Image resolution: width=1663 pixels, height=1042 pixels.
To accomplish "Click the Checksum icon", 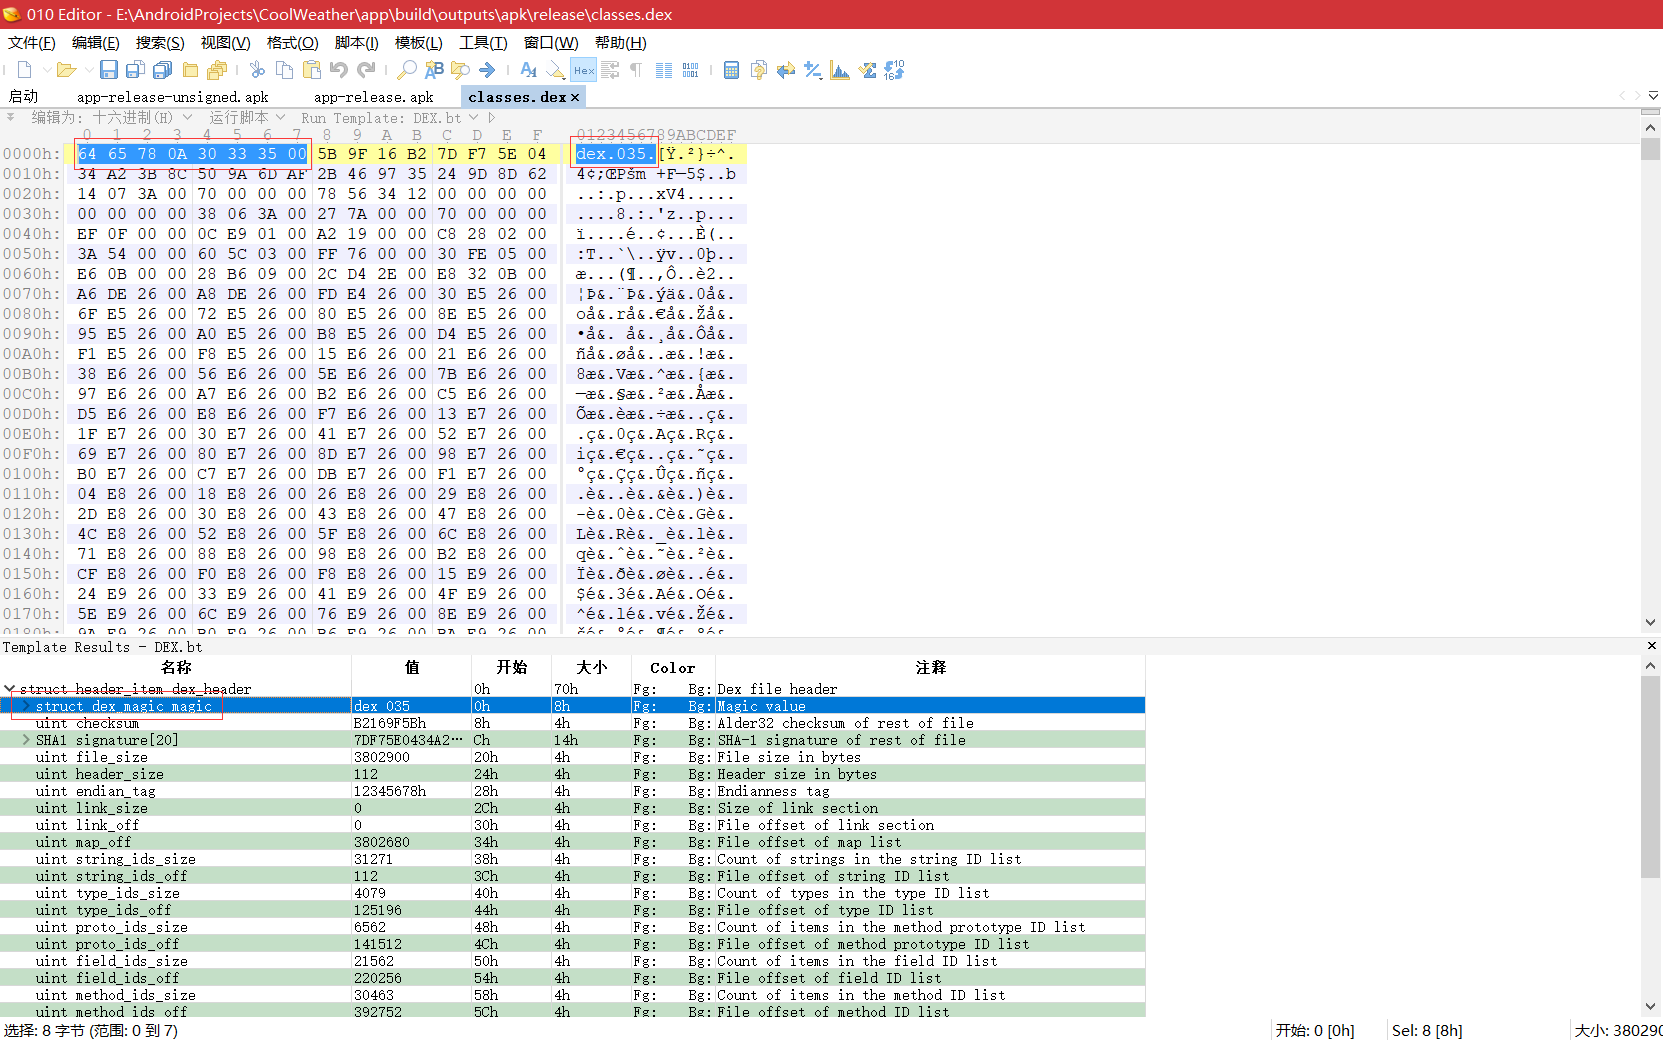I will 867,70.
